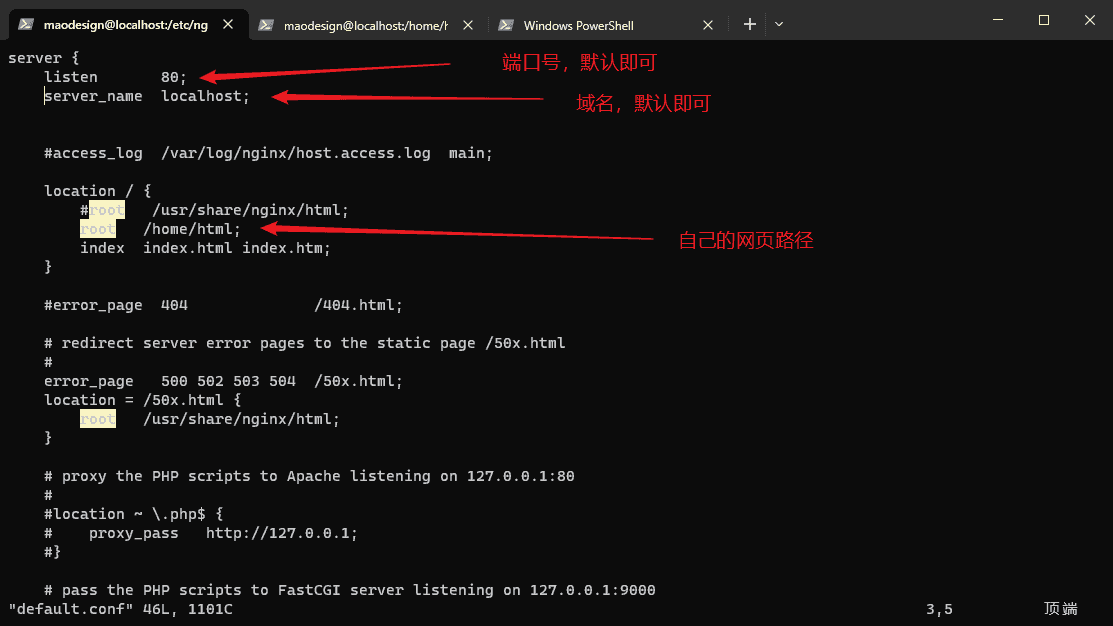Click the "default.conf" status line text
The width and height of the screenshot is (1113, 626).
pyautogui.click(x=70, y=608)
